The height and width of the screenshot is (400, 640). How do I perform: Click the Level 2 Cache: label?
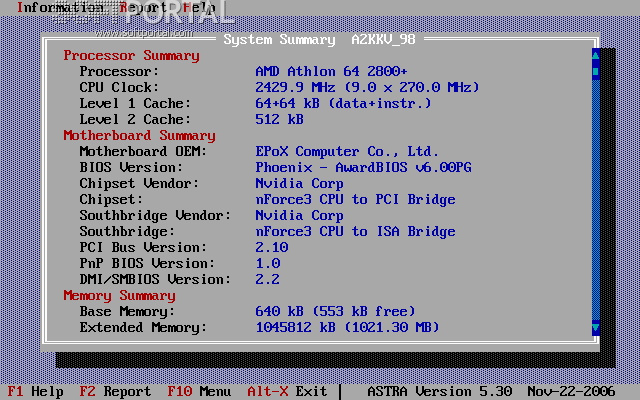point(135,119)
